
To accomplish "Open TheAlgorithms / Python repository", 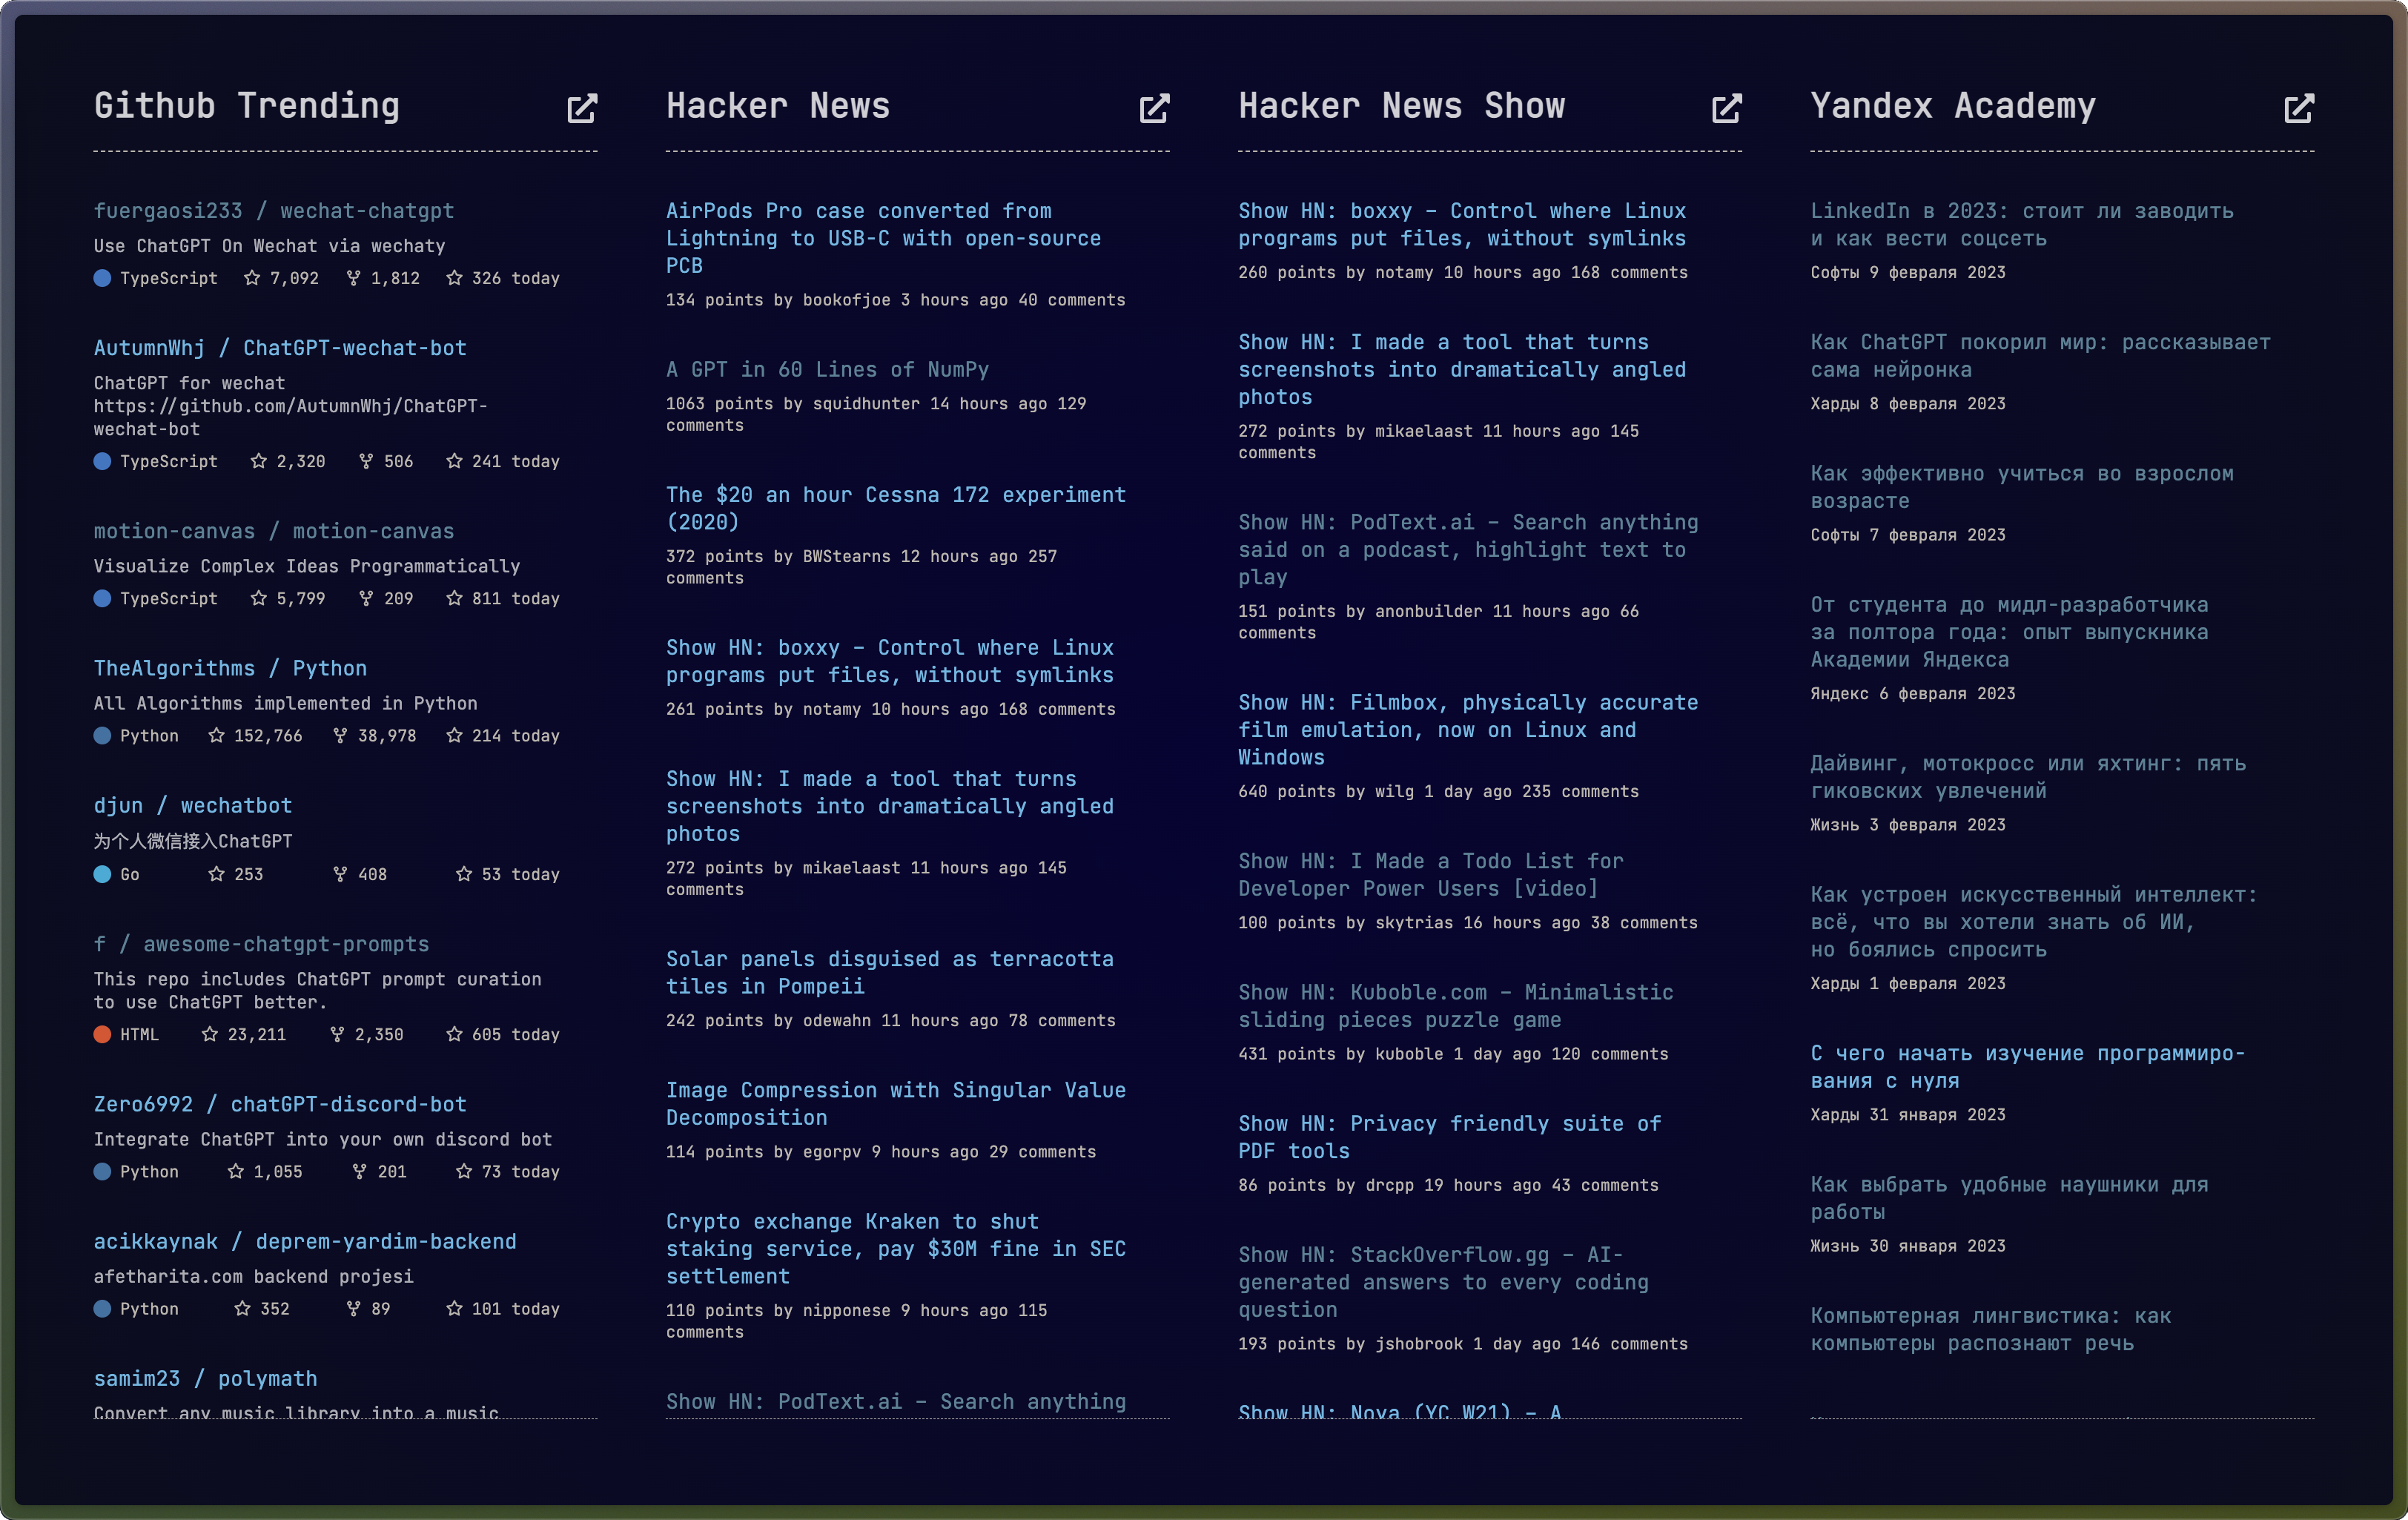I will 230,668.
